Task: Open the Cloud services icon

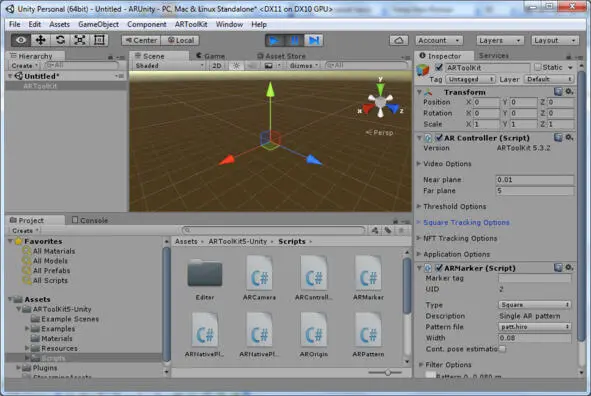Action: (399, 40)
